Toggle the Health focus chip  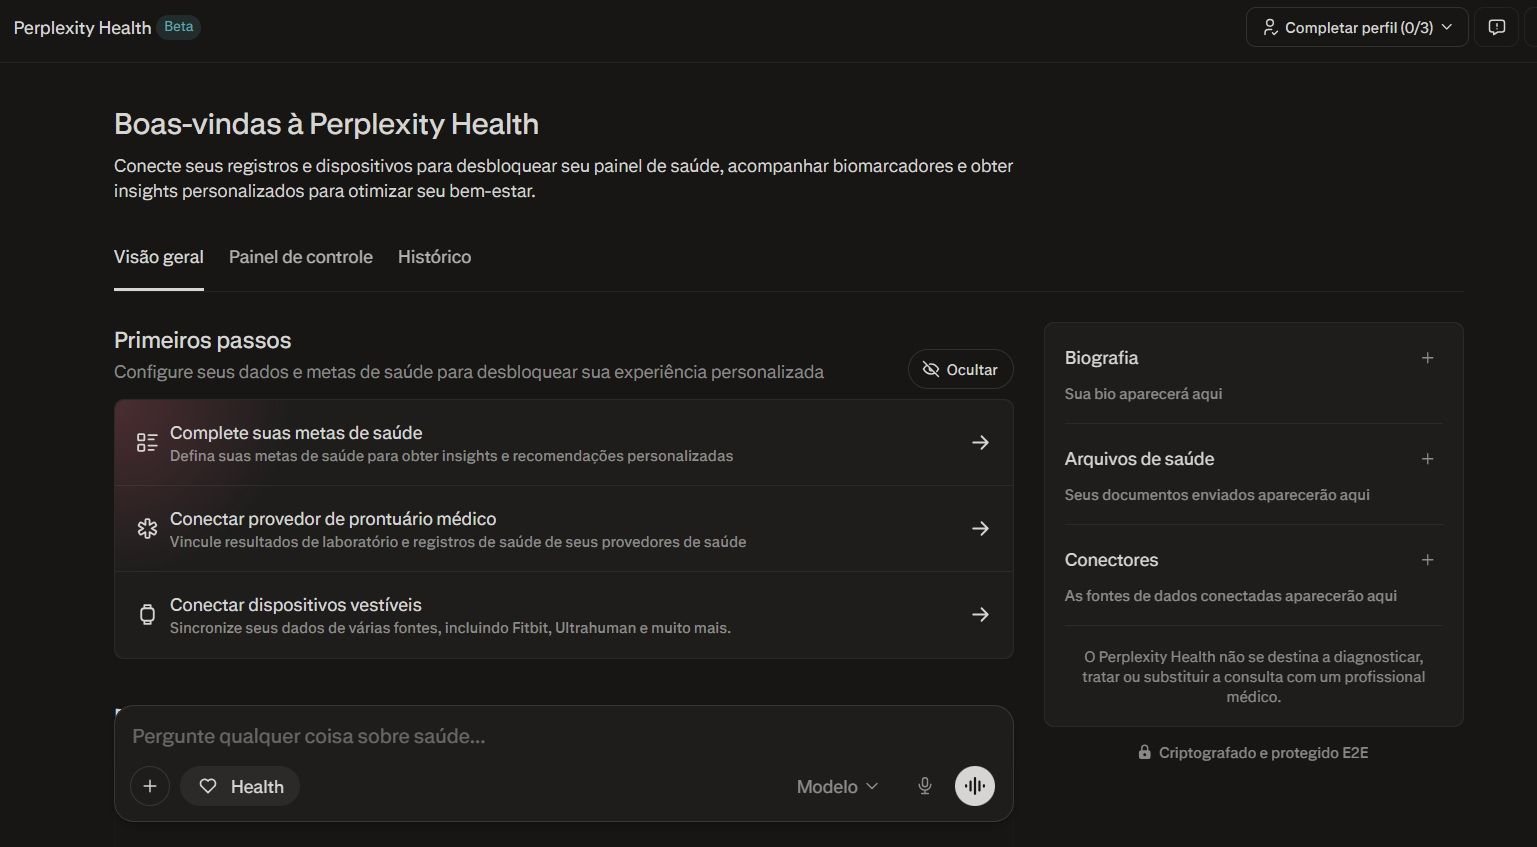point(240,786)
